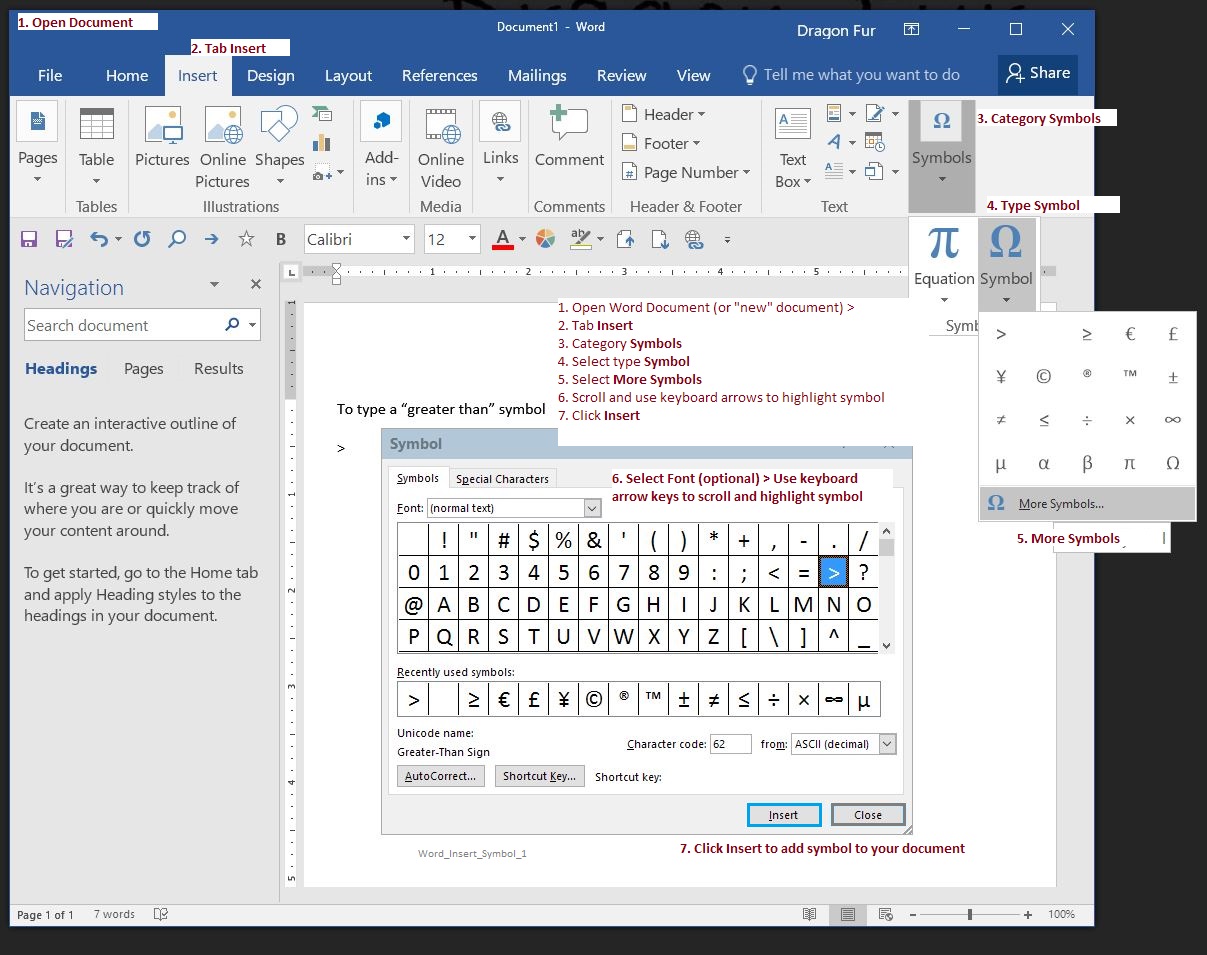Viewport: 1207px width, 955px height.
Task: Click the Close button in Symbol dialog
Action: [x=868, y=815]
